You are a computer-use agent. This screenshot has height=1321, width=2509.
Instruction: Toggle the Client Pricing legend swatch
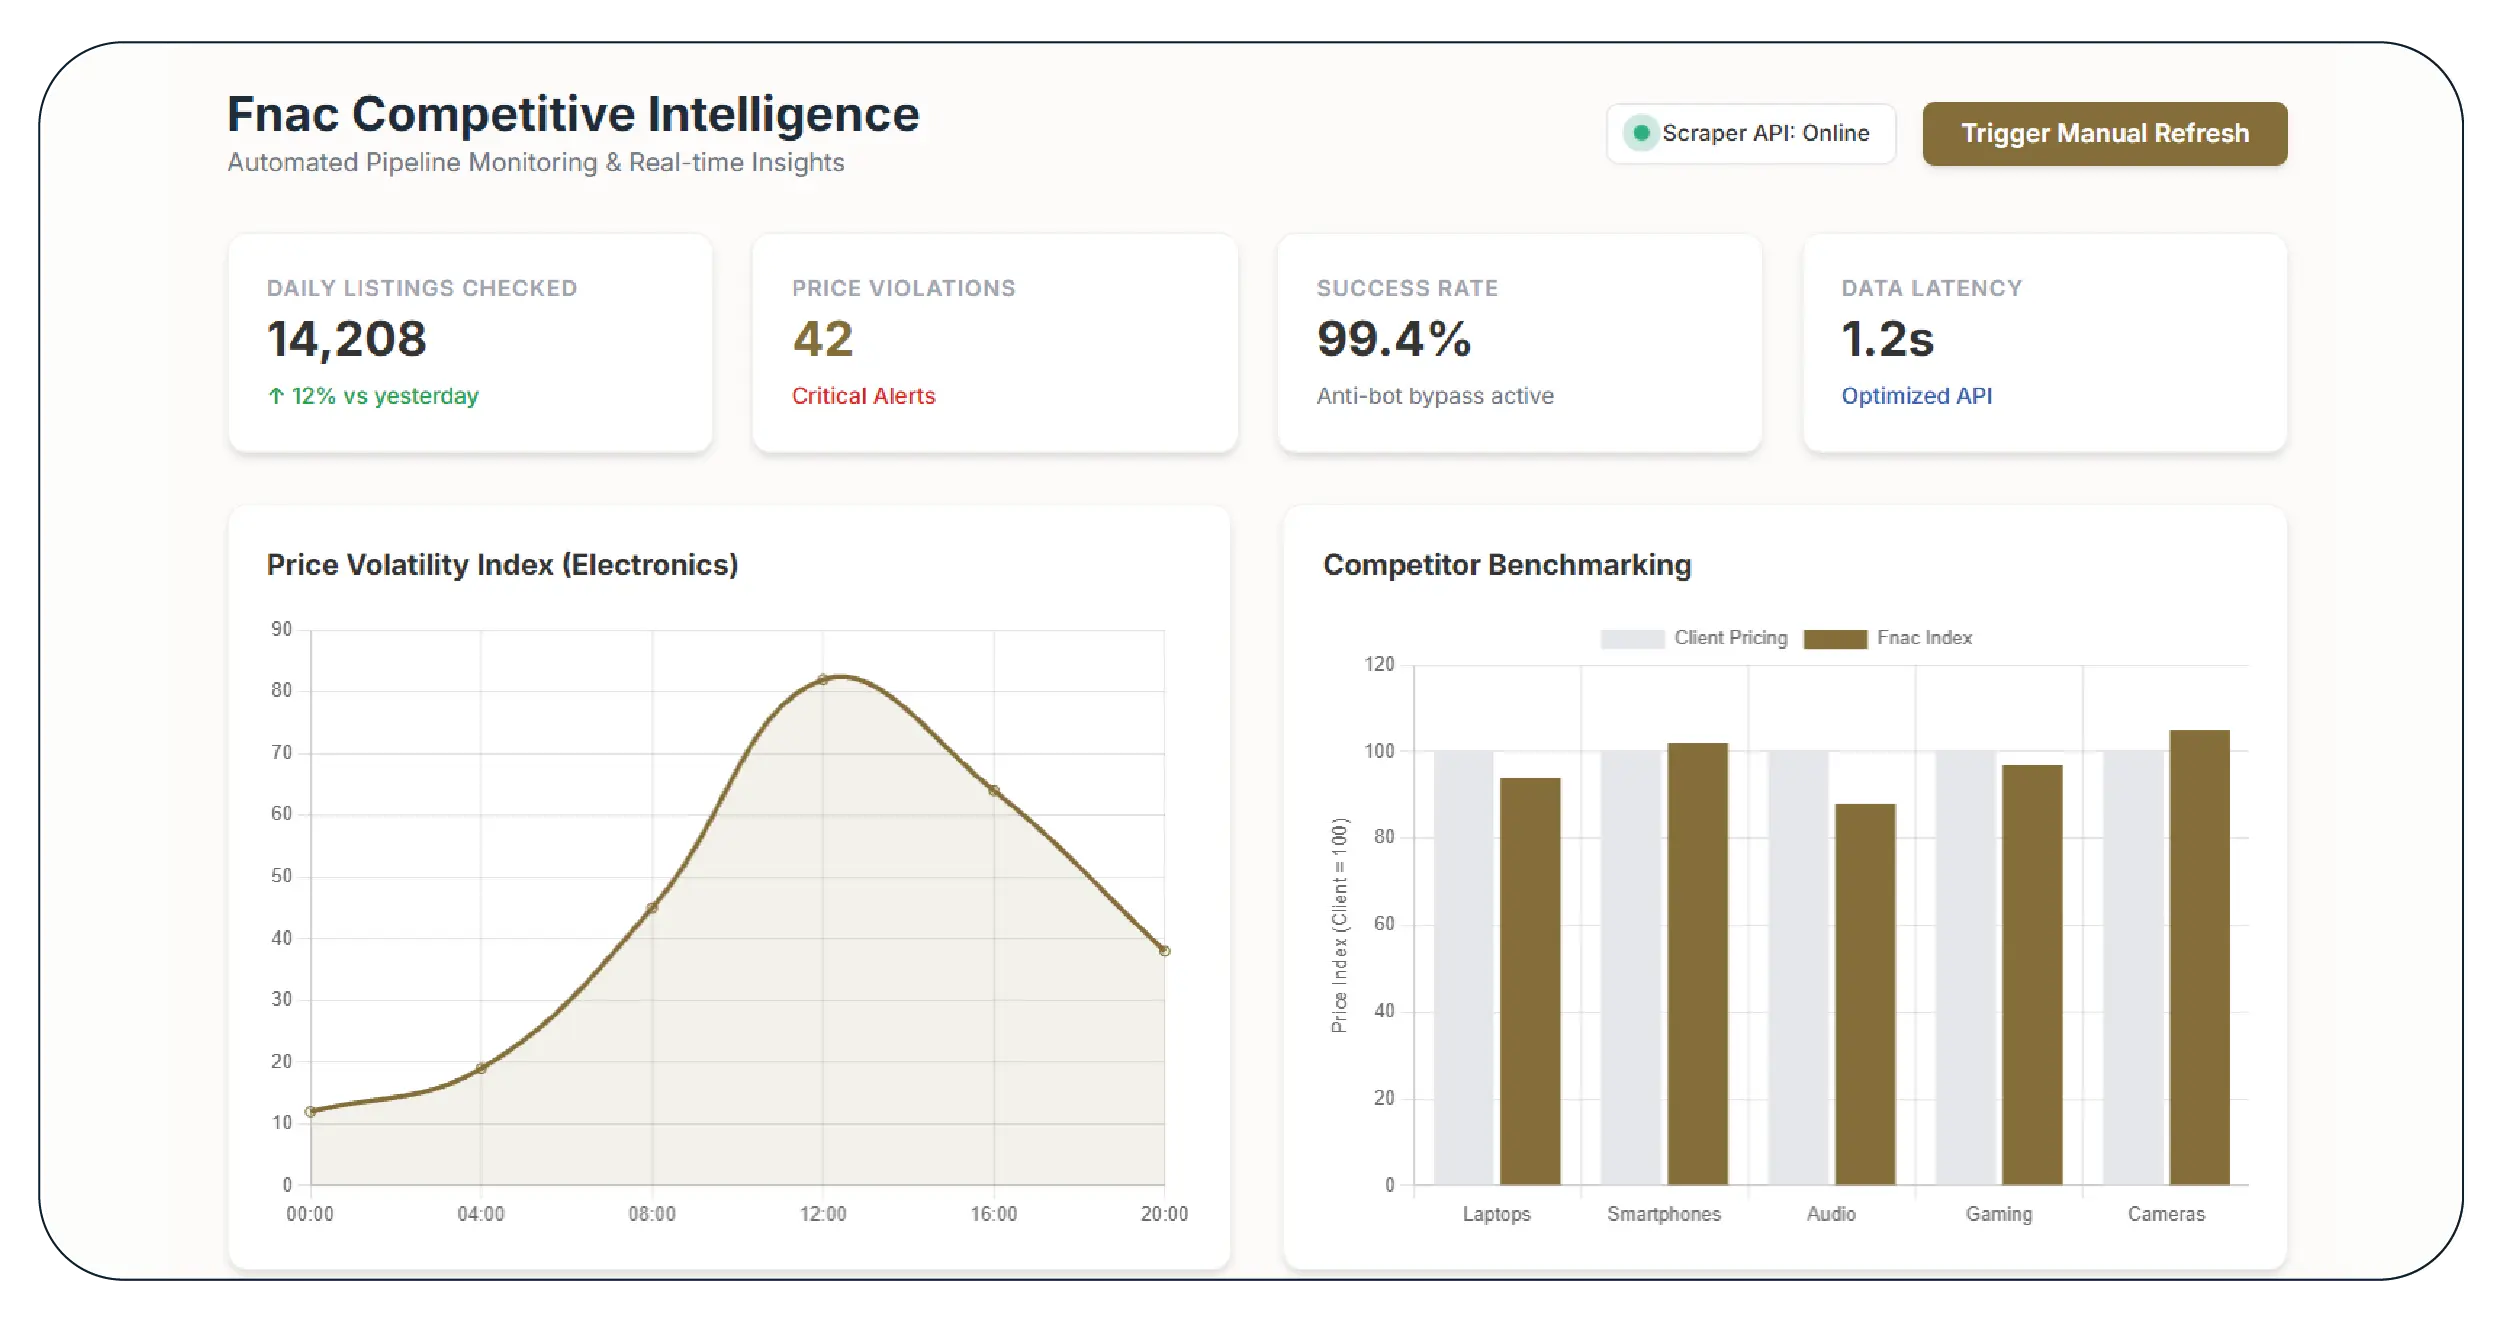pos(1631,639)
